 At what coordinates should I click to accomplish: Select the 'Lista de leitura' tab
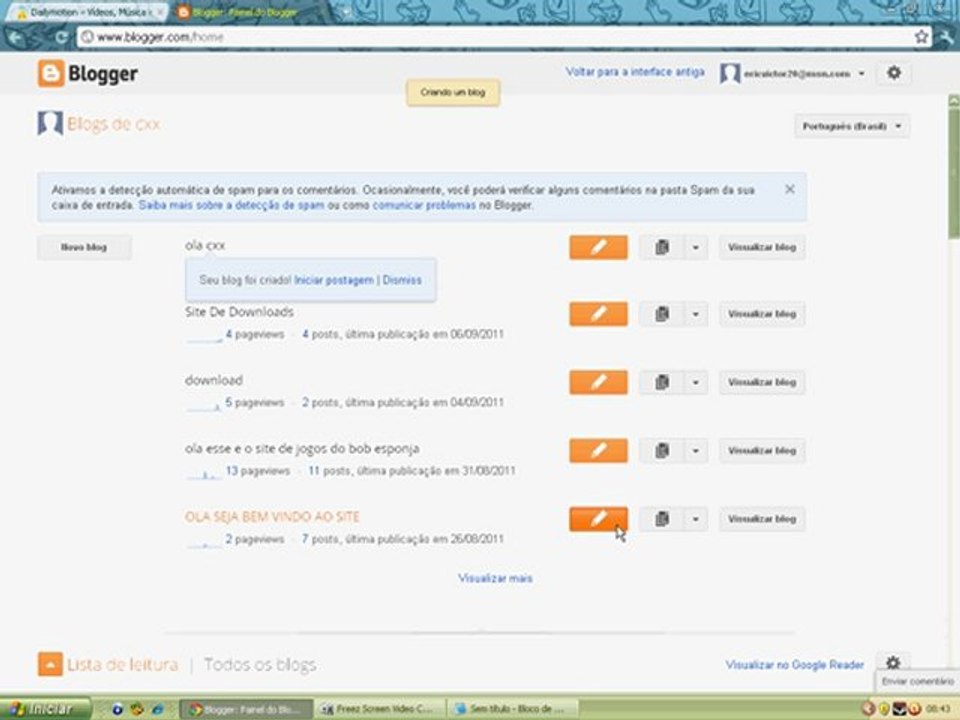tap(122, 664)
